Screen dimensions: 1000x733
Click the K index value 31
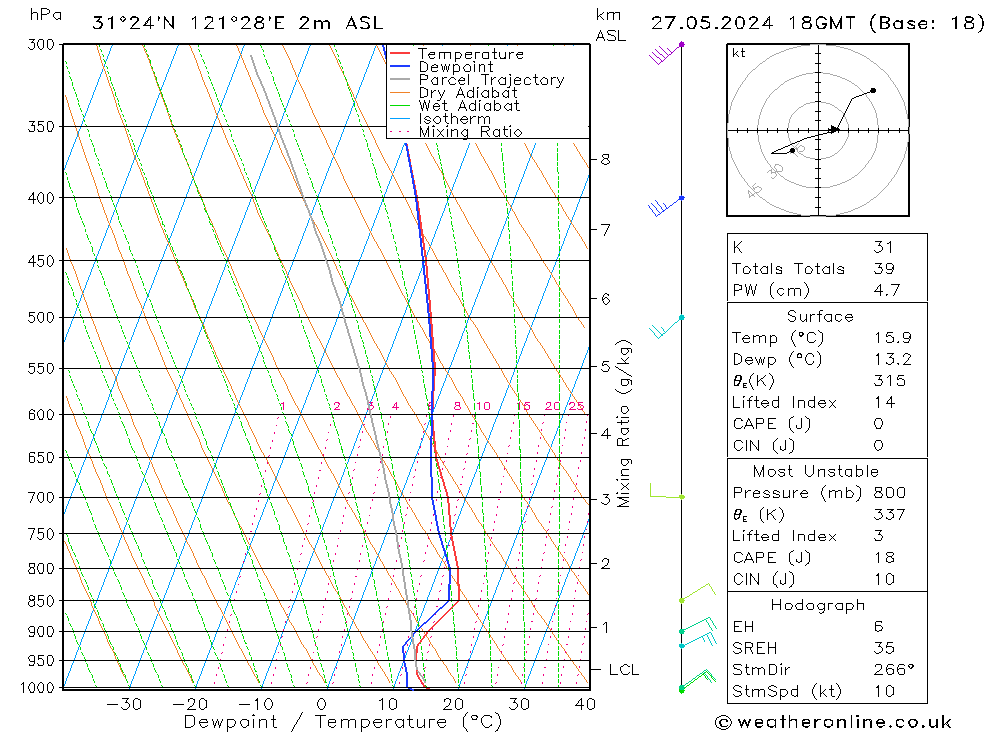pos(883,247)
